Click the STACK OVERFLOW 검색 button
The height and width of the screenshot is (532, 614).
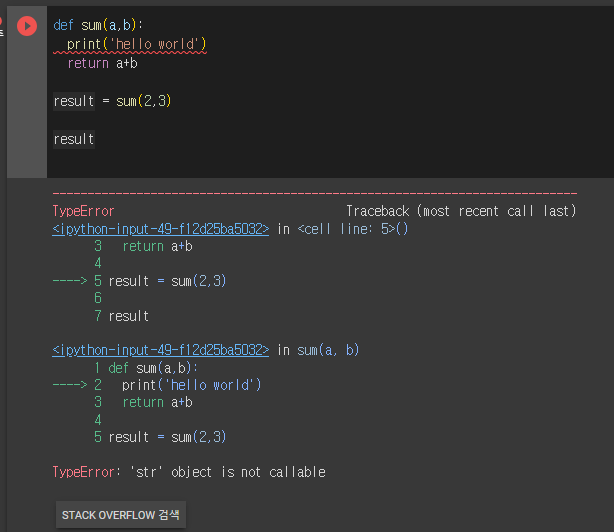[x=121, y=515]
